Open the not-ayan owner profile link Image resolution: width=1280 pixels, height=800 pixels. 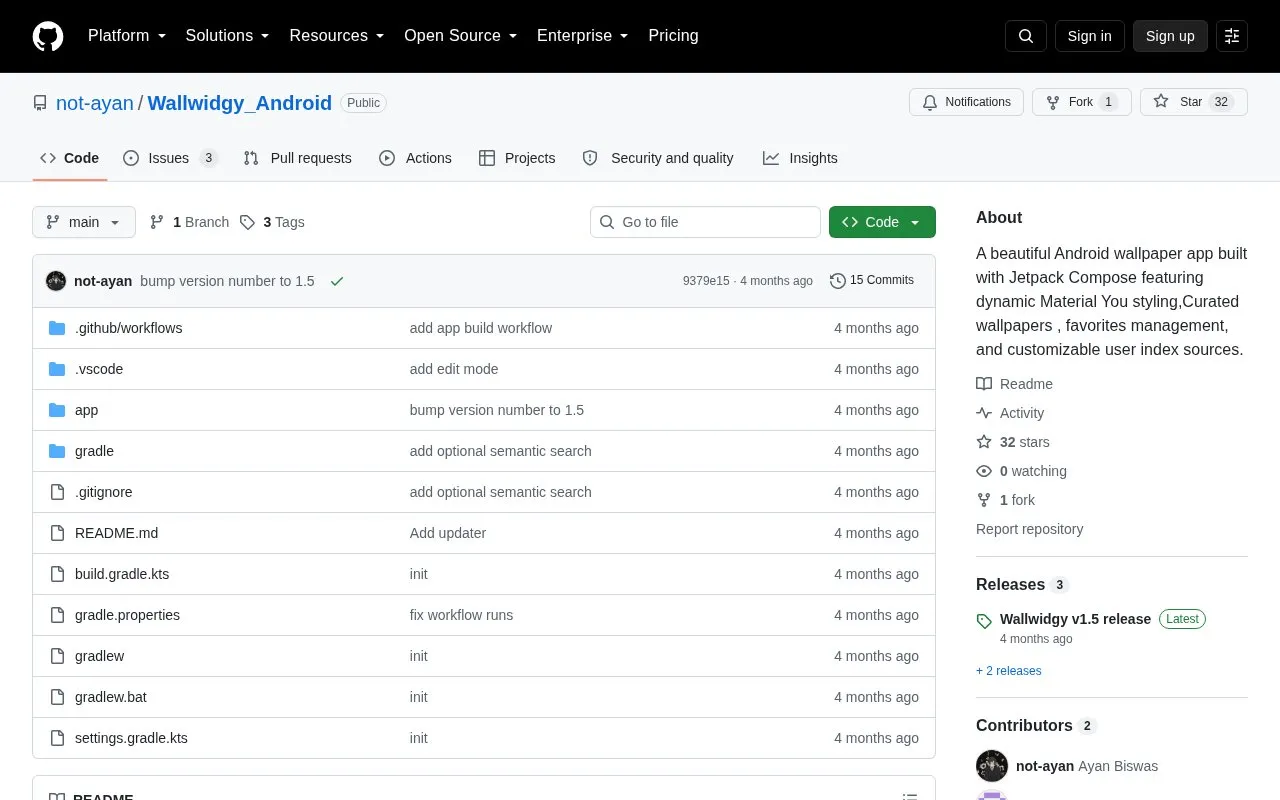point(95,103)
